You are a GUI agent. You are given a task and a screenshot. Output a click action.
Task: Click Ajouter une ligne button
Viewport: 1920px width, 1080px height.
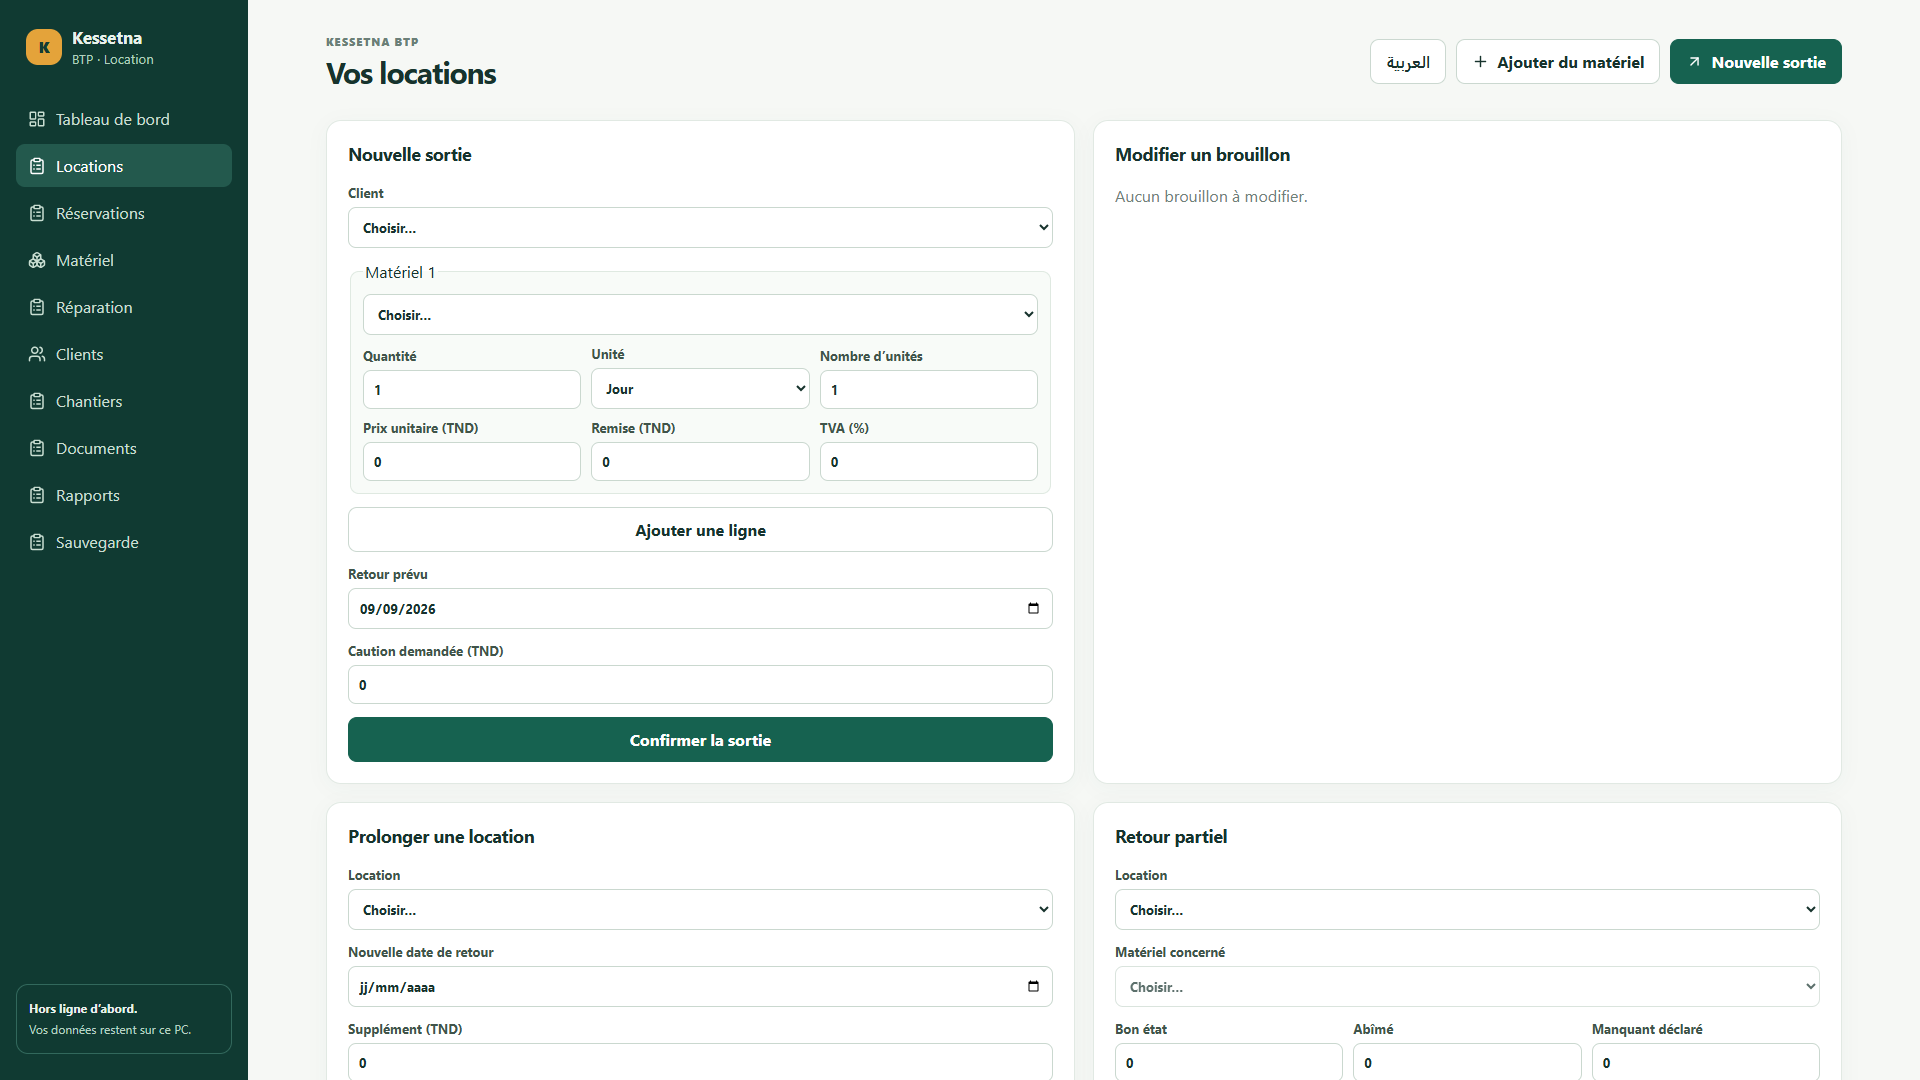click(x=700, y=530)
